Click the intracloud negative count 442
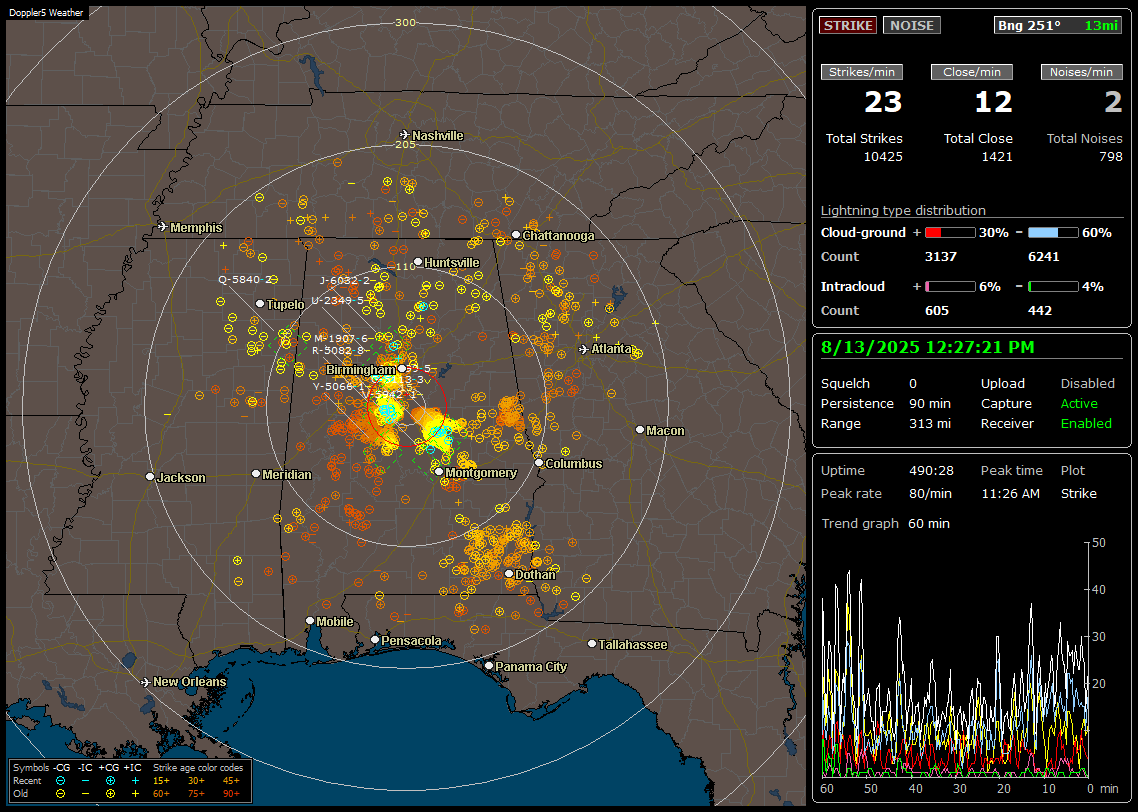1138x812 pixels. click(x=1039, y=310)
